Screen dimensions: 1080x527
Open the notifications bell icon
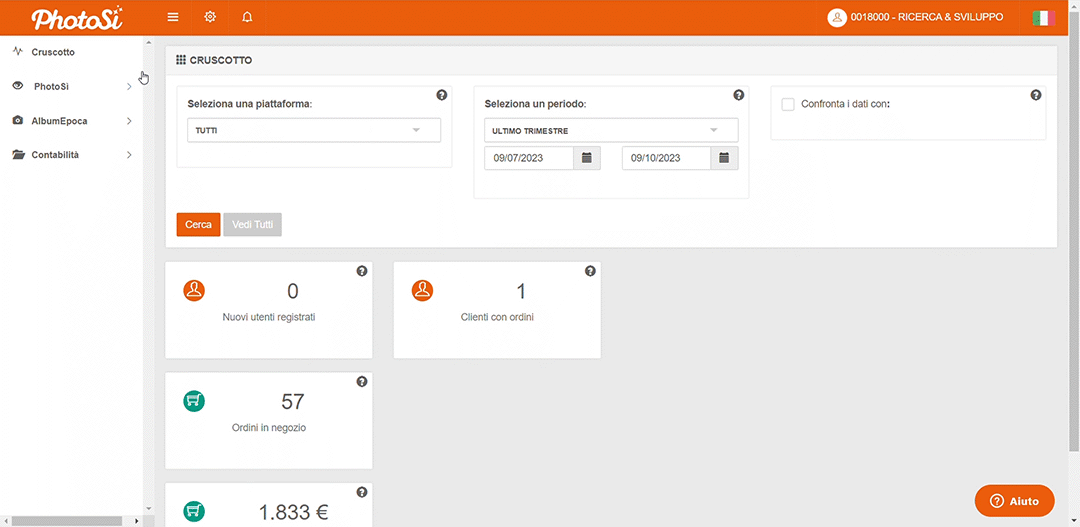[x=247, y=17]
